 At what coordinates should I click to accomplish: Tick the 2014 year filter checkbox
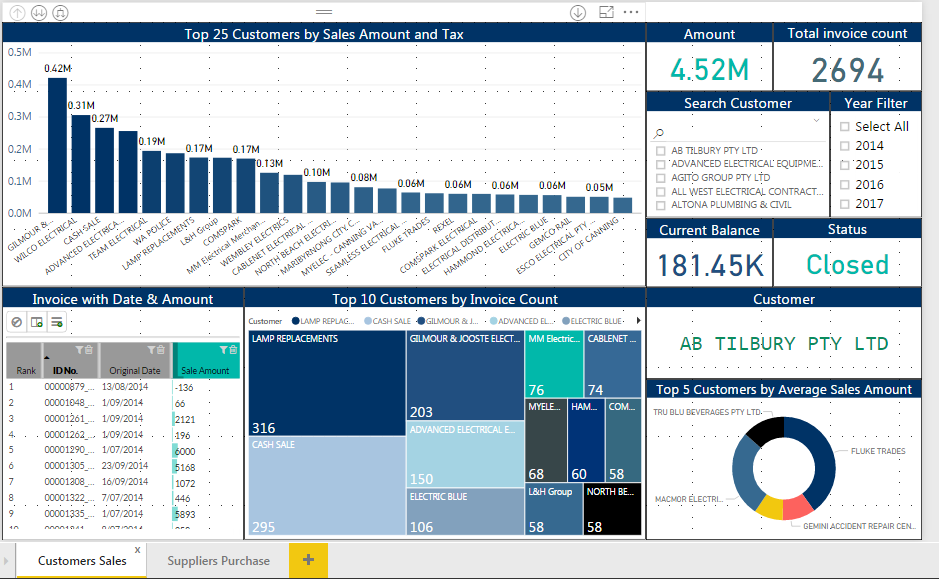[x=844, y=145]
